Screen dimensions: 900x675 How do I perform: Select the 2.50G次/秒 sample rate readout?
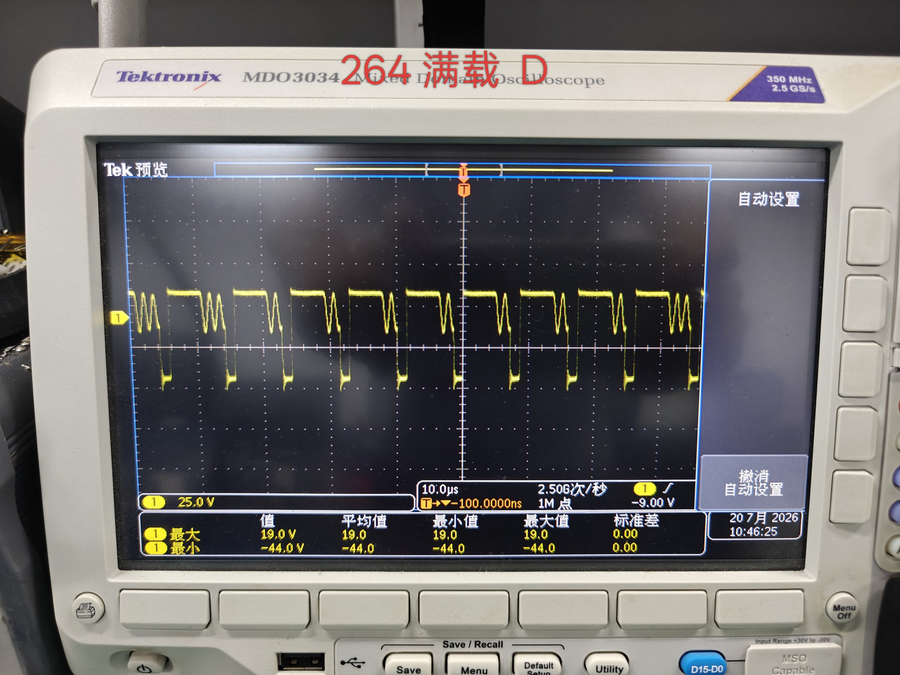coord(572,490)
